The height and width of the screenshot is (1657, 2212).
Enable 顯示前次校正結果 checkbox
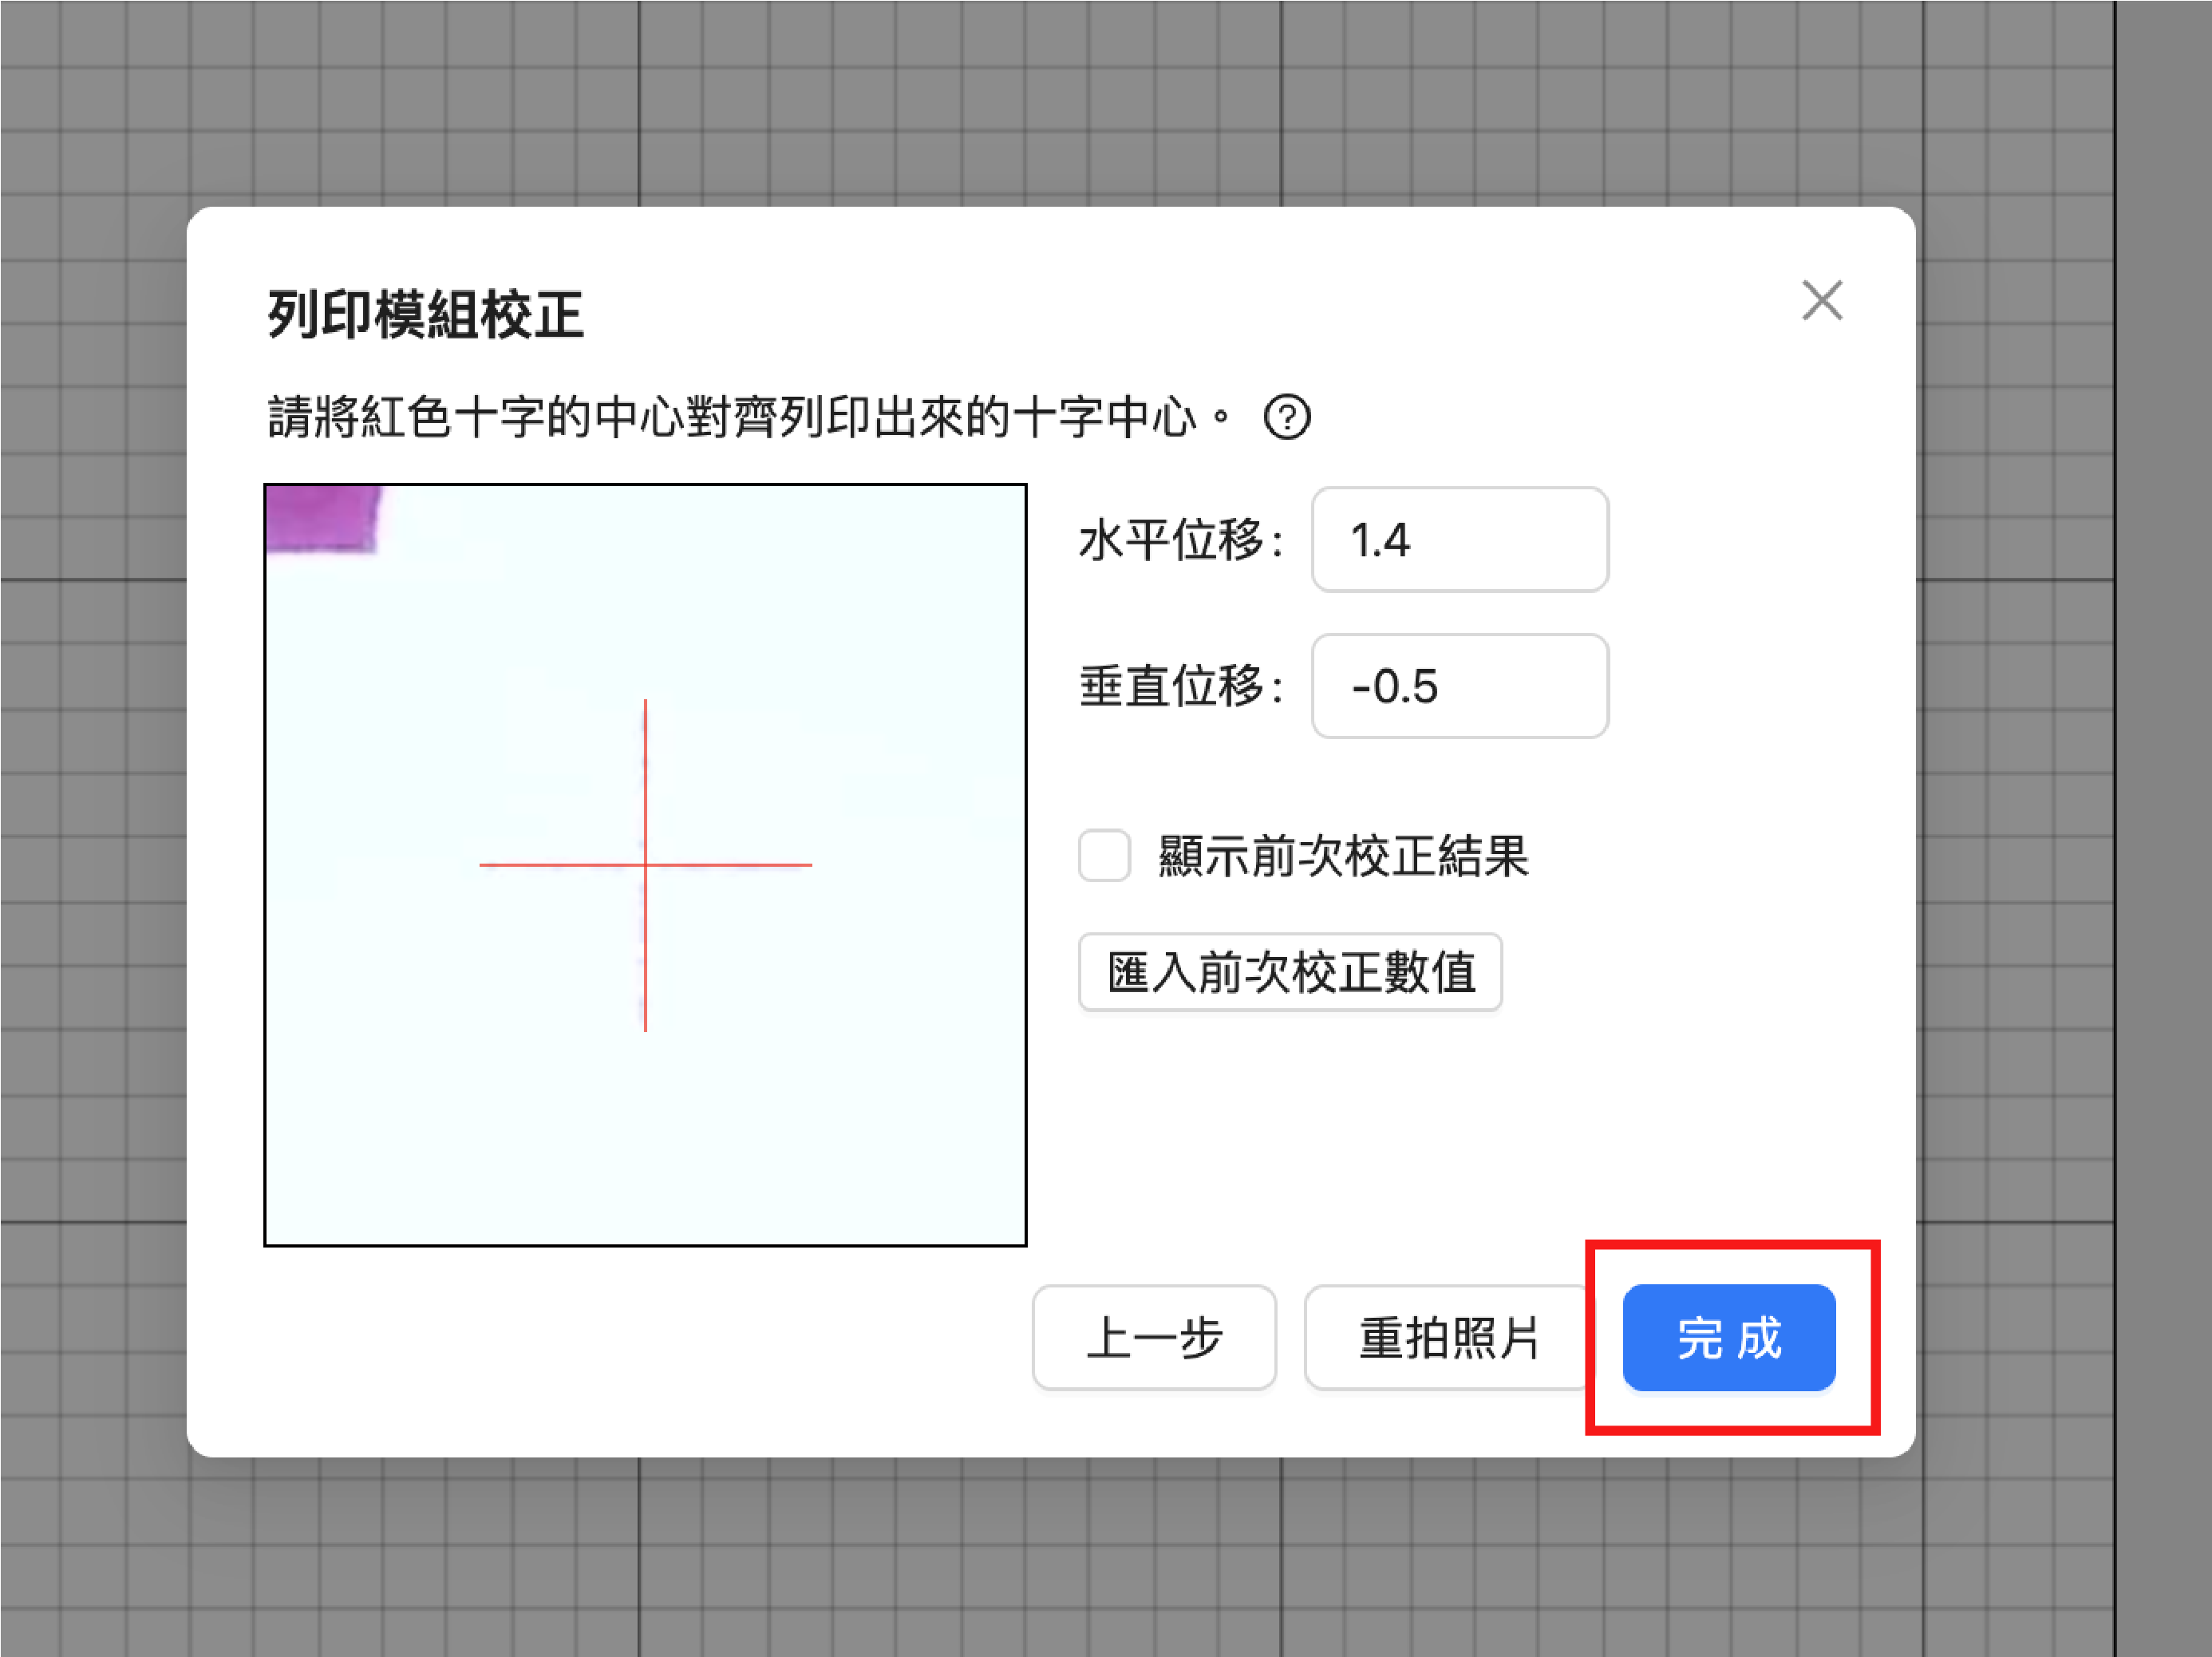tap(1104, 856)
